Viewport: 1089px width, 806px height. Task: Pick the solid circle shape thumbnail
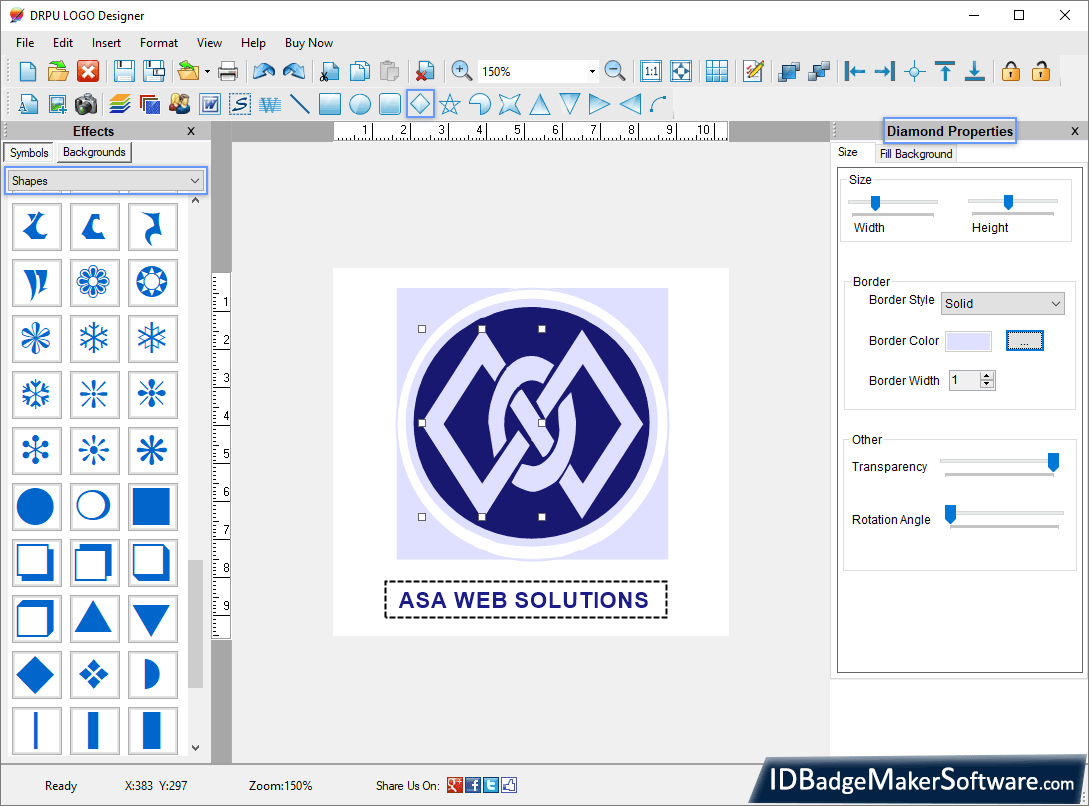pyautogui.click(x=35, y=507)
